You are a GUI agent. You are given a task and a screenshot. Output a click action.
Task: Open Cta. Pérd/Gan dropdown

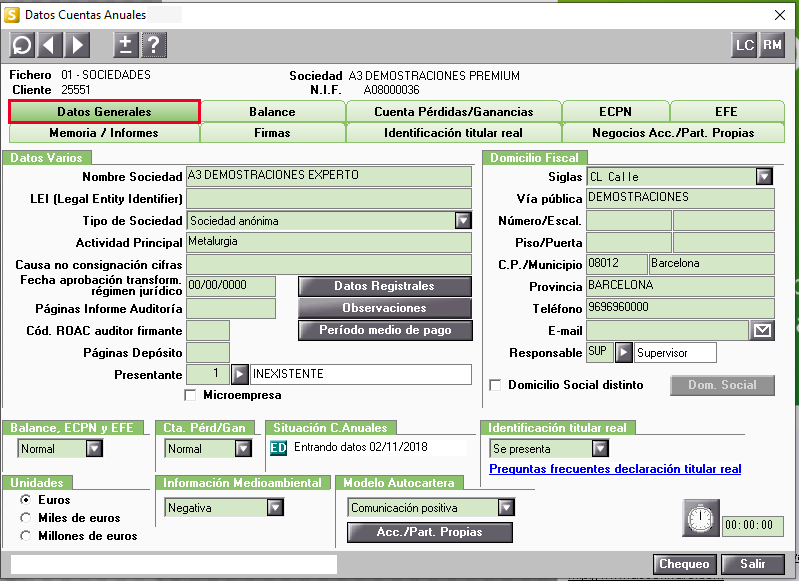coord(243,448)
